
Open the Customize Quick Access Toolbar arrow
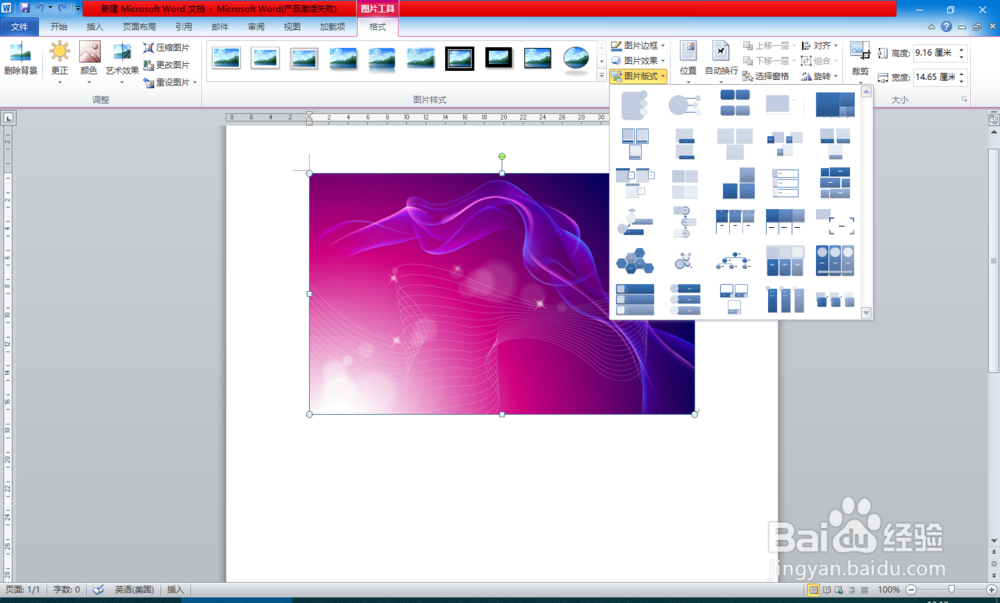(78, 8)
